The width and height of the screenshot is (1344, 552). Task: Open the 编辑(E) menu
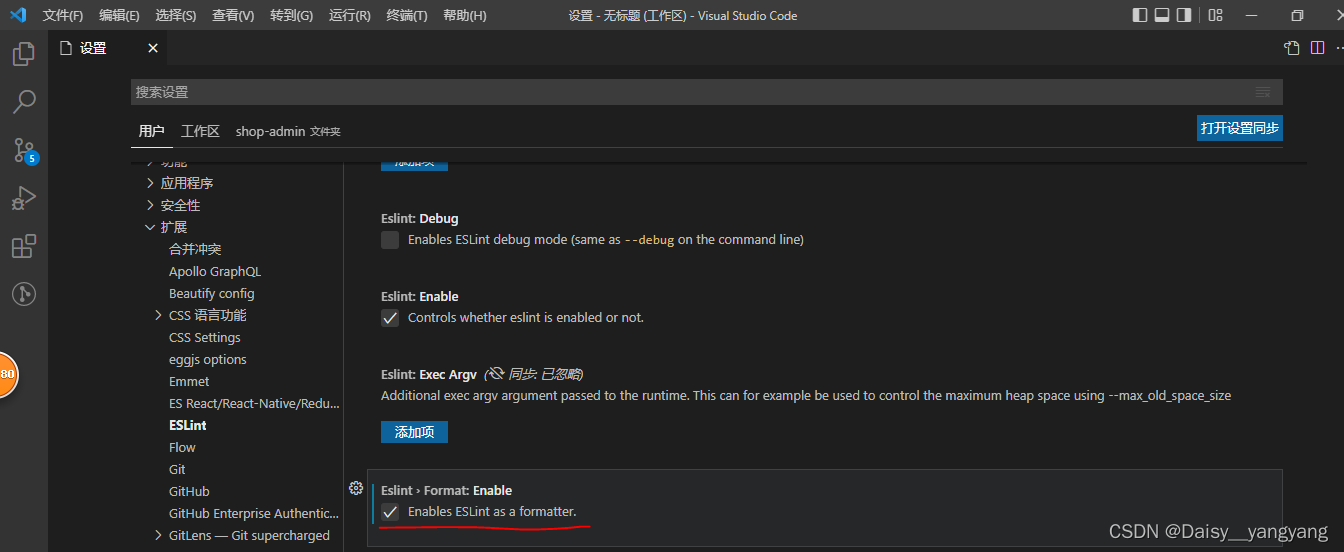pos(119,16)
